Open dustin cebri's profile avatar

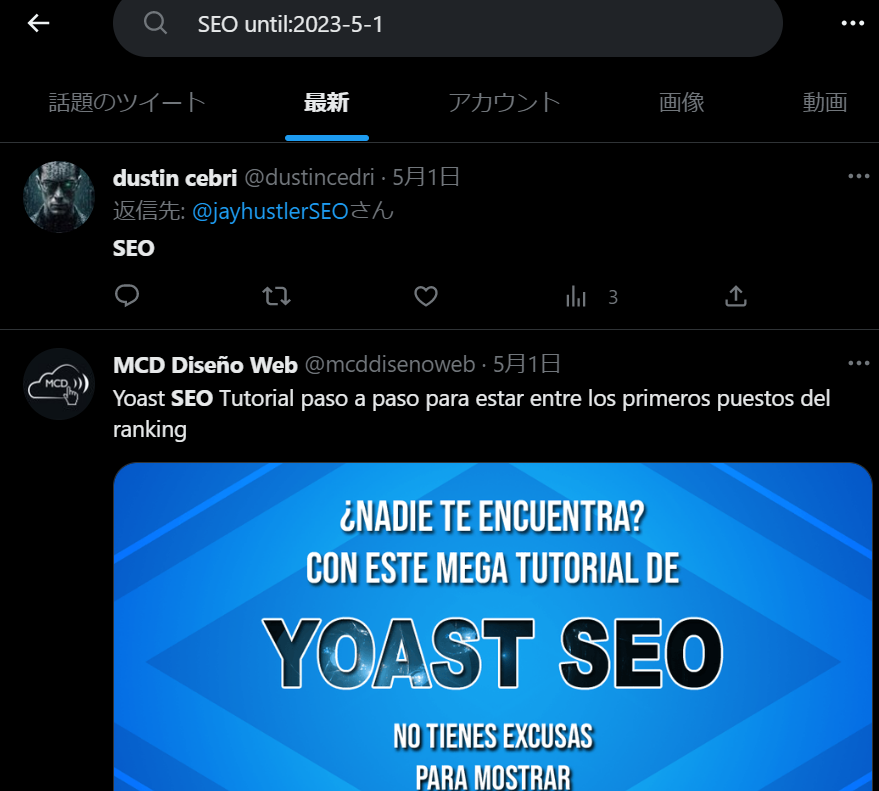[x=59, y=197]
